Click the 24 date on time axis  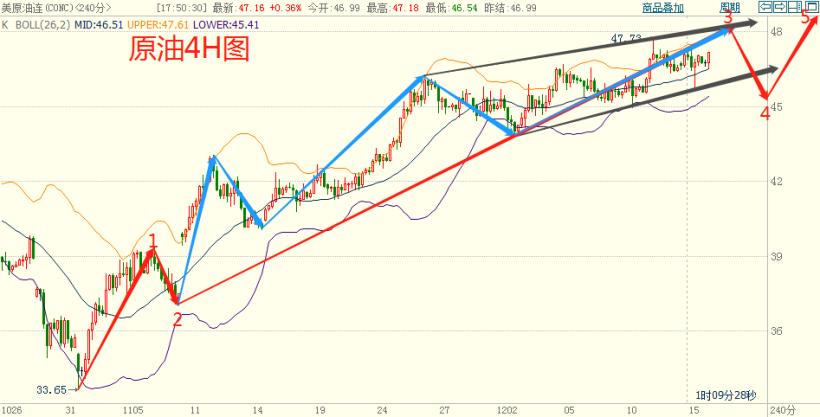[383, 410]
